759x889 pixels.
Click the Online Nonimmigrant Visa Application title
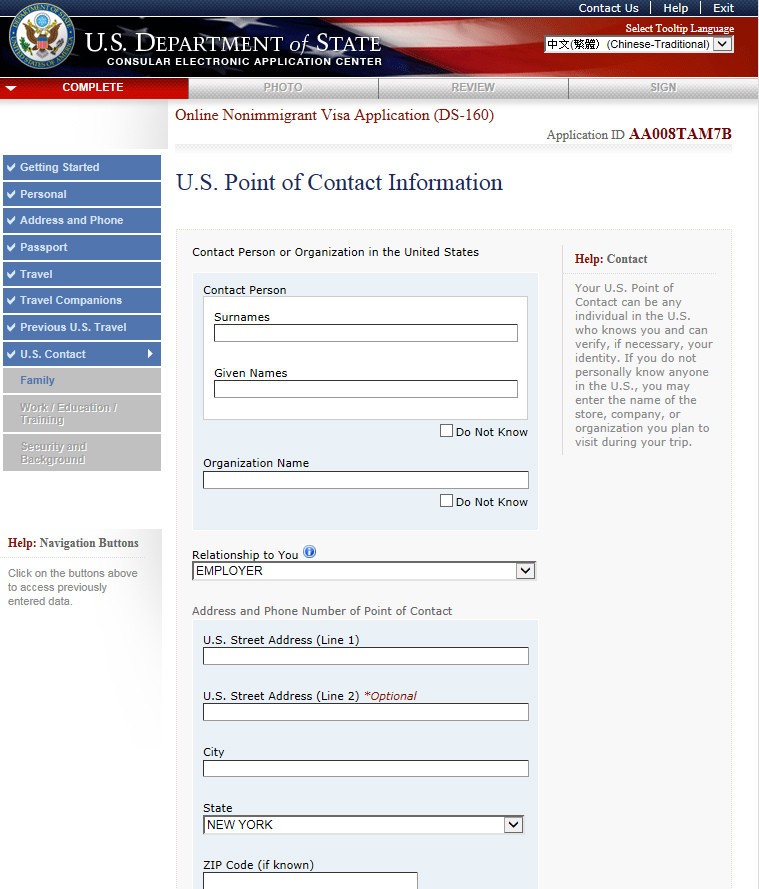[334, 115]
